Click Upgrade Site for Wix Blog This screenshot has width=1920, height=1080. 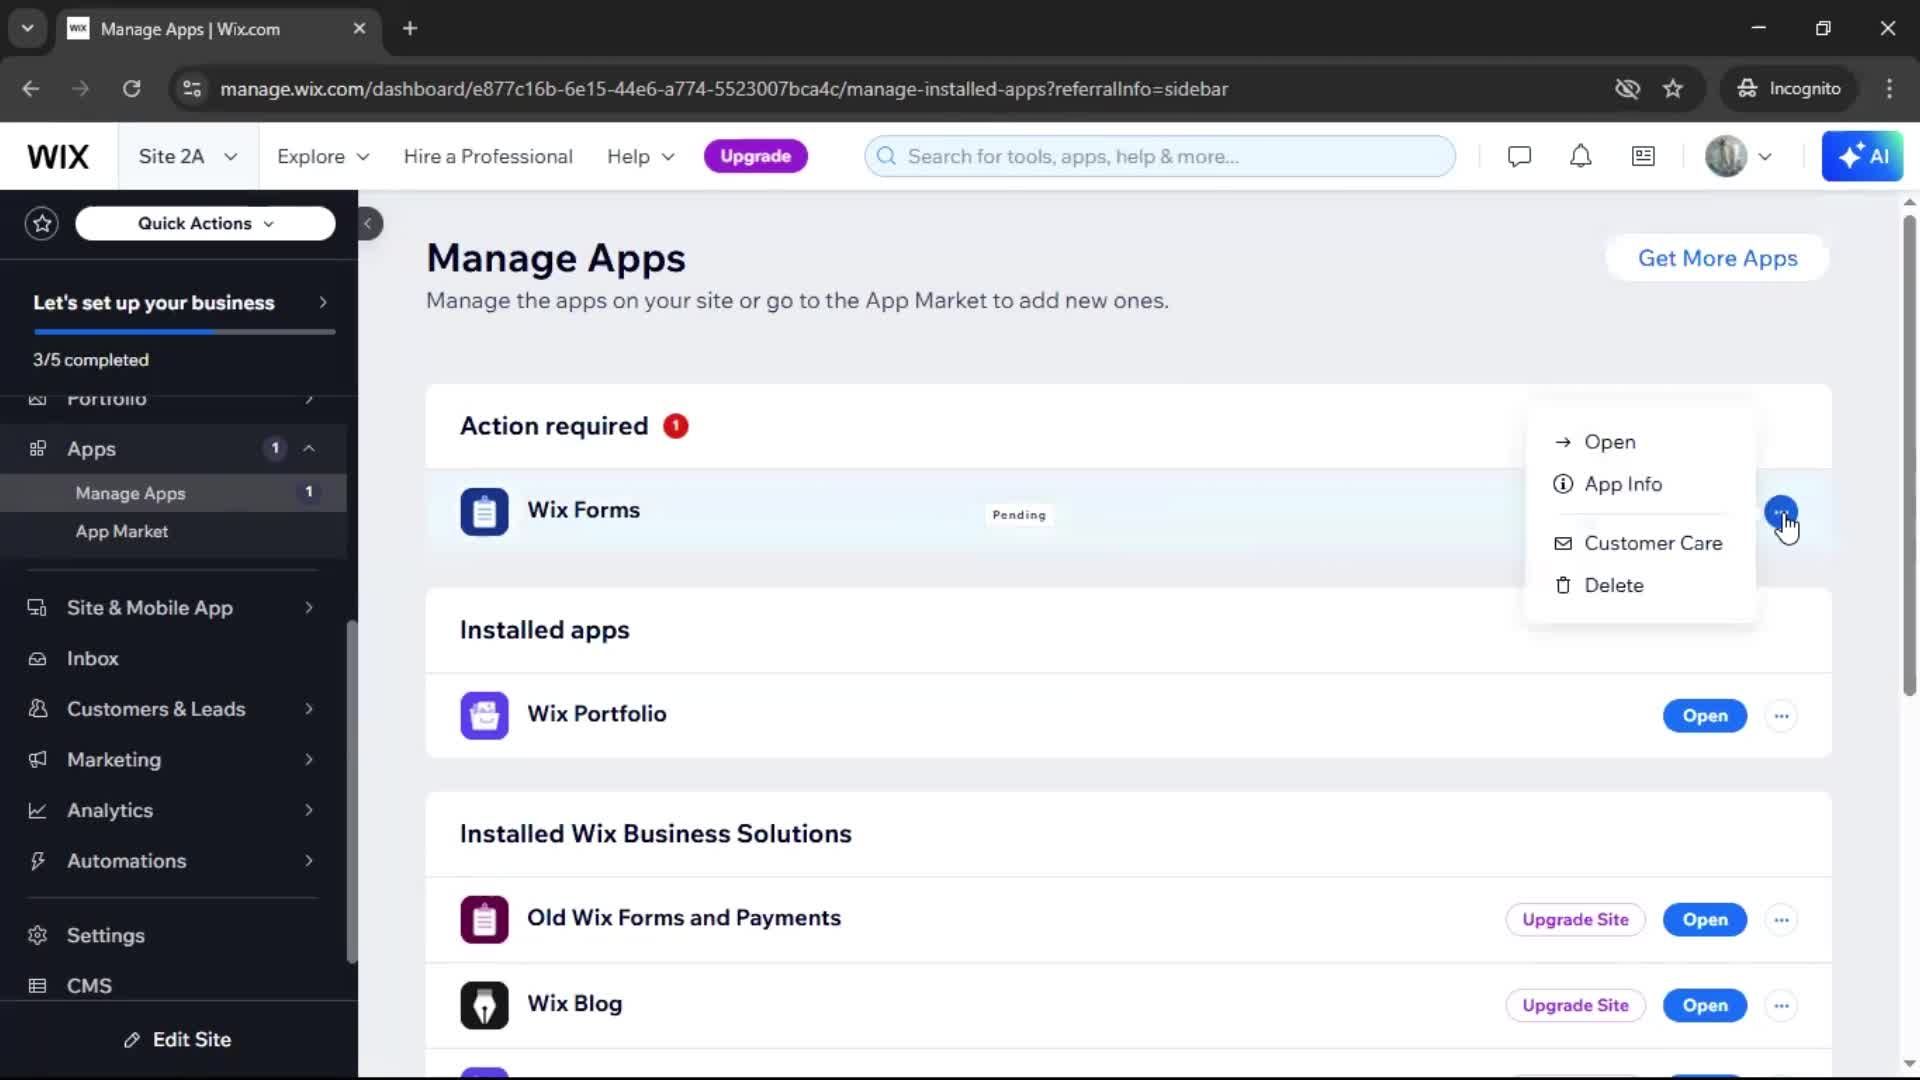pos(1575,1006)
